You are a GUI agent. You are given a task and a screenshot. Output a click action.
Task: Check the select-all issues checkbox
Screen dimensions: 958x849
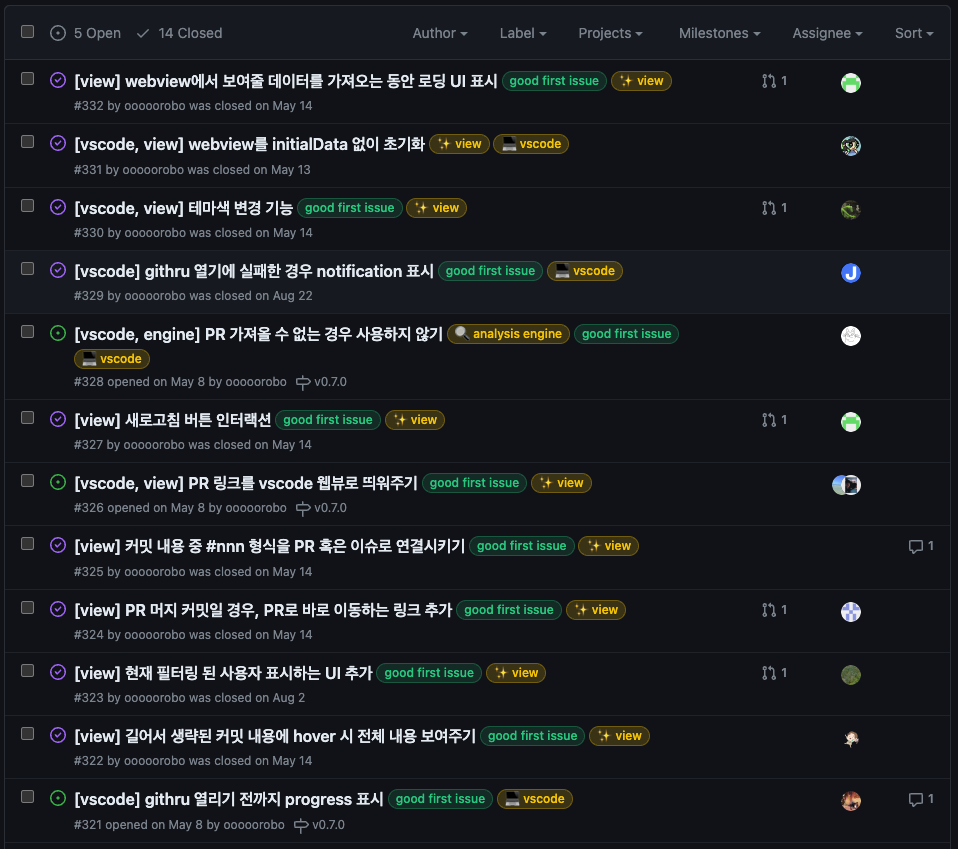[27, 32]
